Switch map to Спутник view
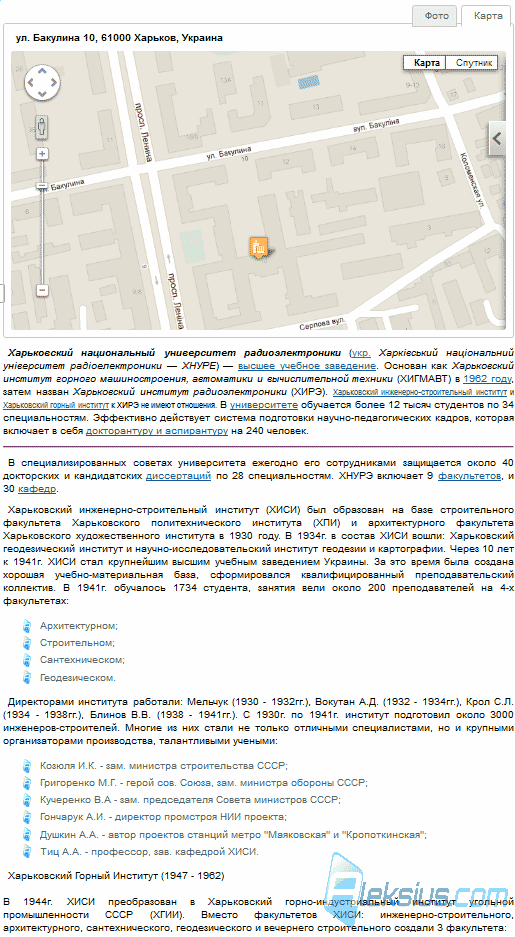Viewport: 515px width, 937px height. (x=473, y=62)
